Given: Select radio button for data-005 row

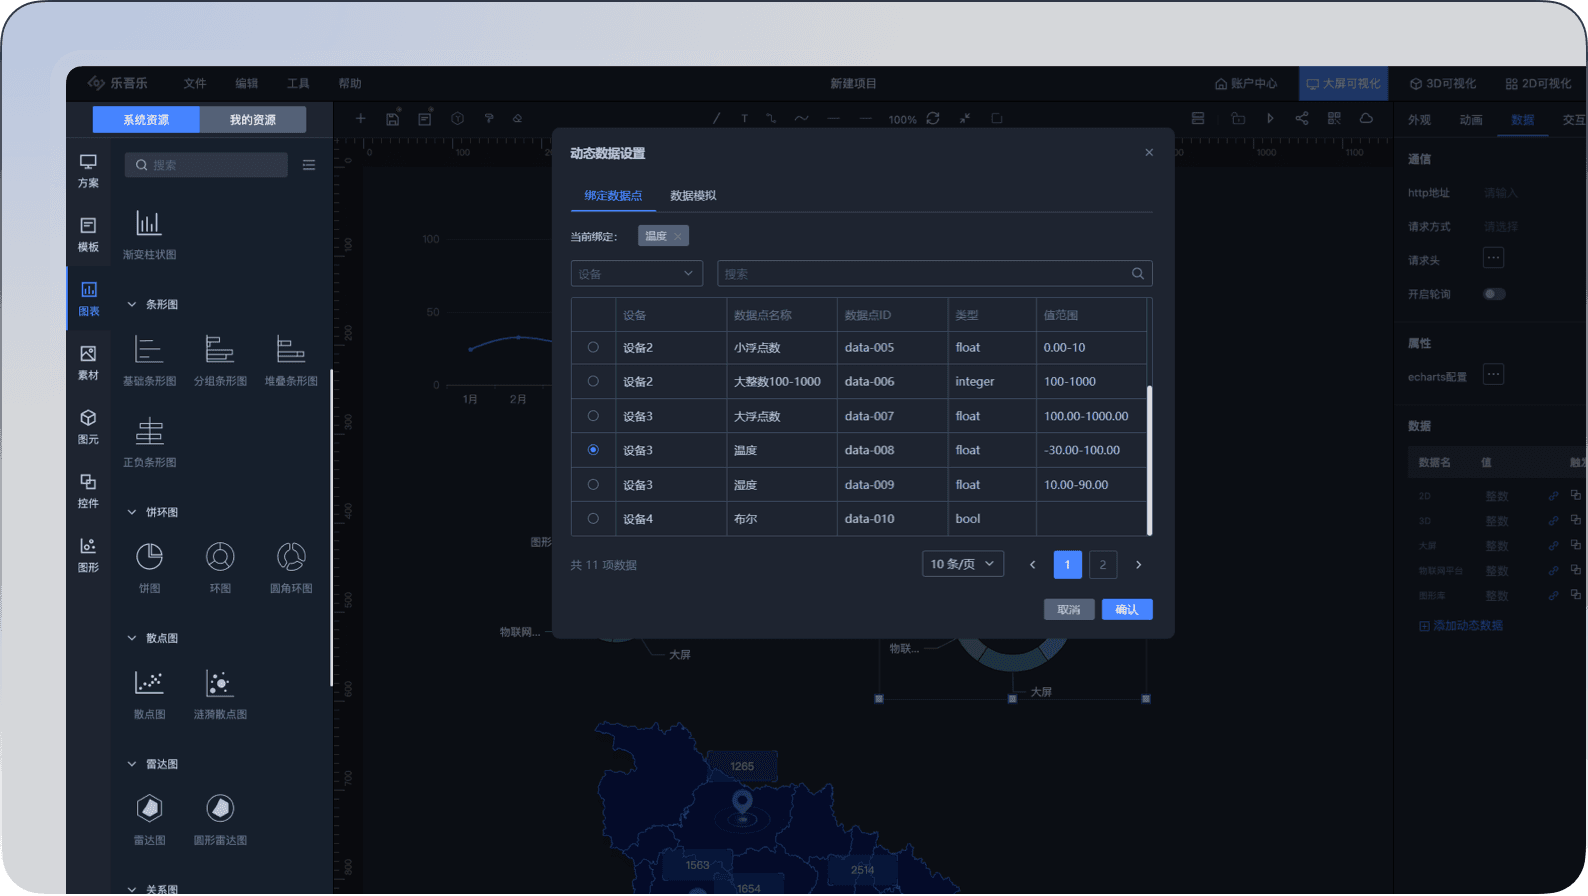Looking at the screenshot, I should click(x=593, y=348).
